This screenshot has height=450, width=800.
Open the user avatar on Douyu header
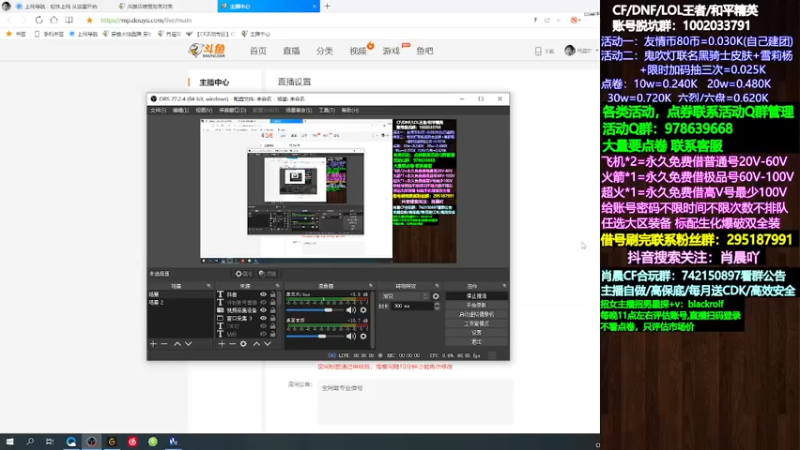pos(570,50)
